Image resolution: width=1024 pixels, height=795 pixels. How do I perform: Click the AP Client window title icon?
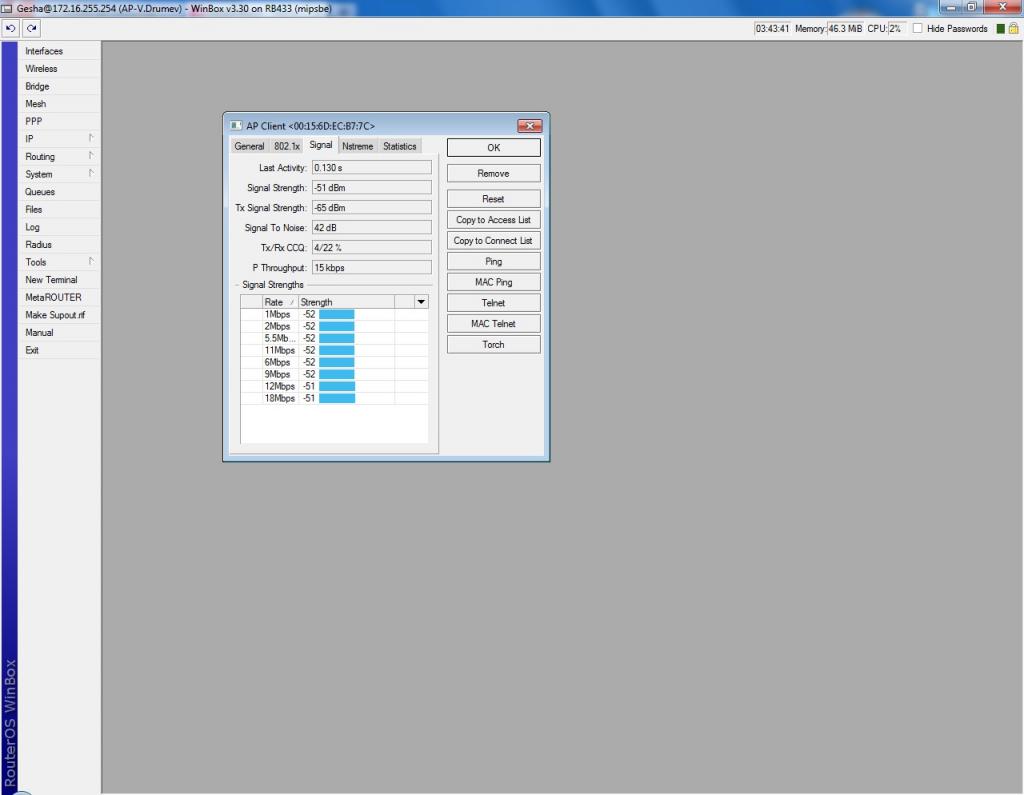(236, 126)
